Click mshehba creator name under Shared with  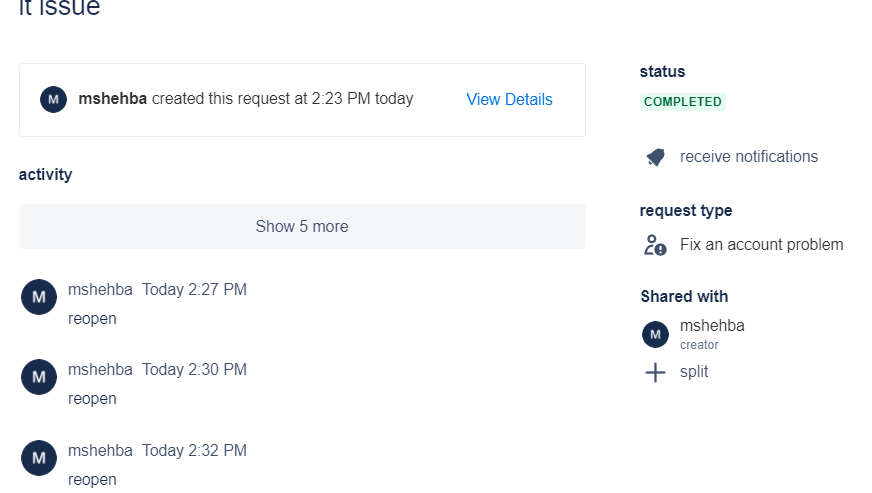point(712,325)
